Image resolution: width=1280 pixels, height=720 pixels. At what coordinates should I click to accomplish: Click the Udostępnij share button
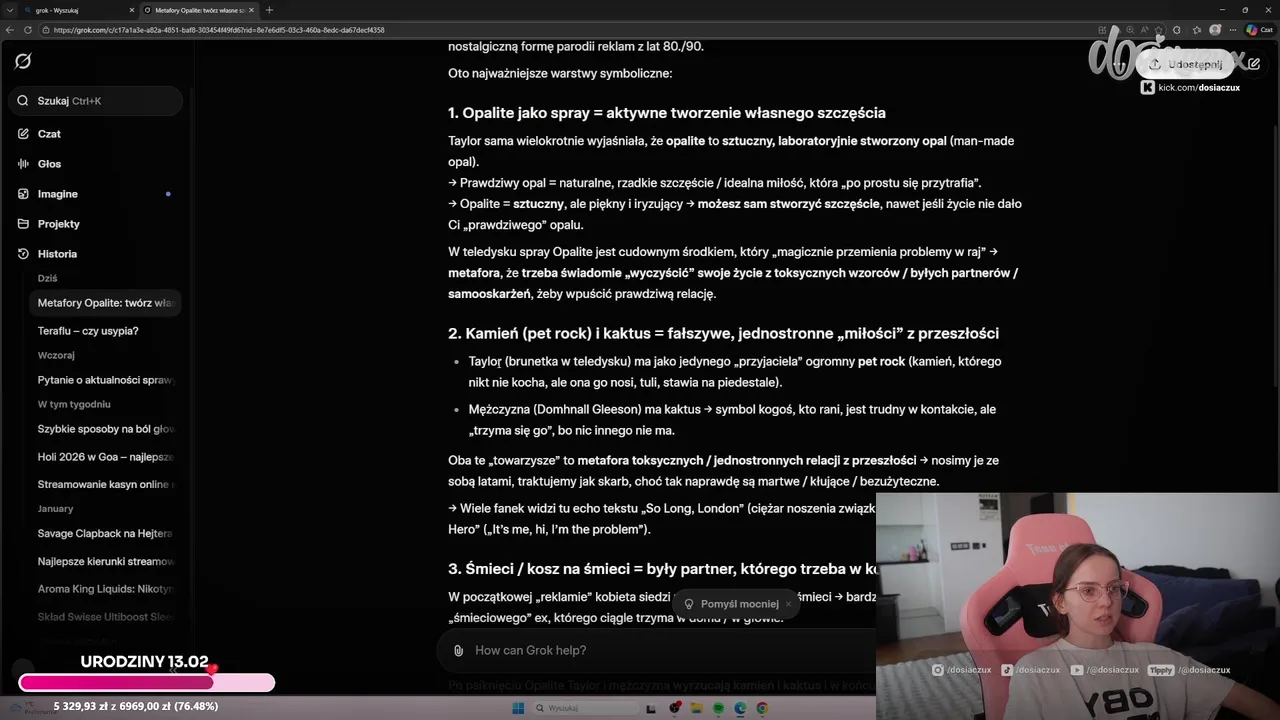point(1186,64)
